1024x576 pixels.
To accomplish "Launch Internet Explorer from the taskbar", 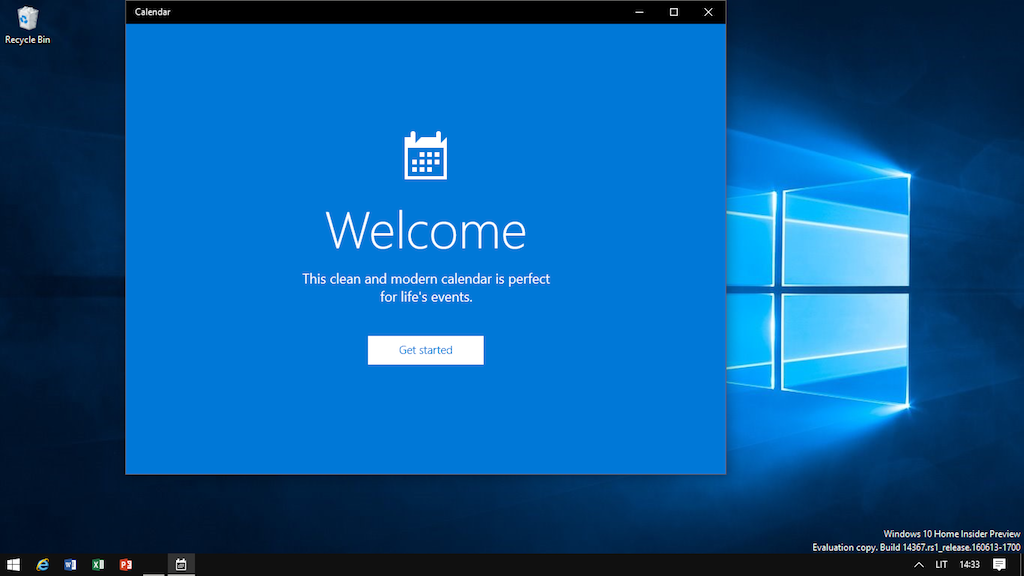I will coord(42,565).
